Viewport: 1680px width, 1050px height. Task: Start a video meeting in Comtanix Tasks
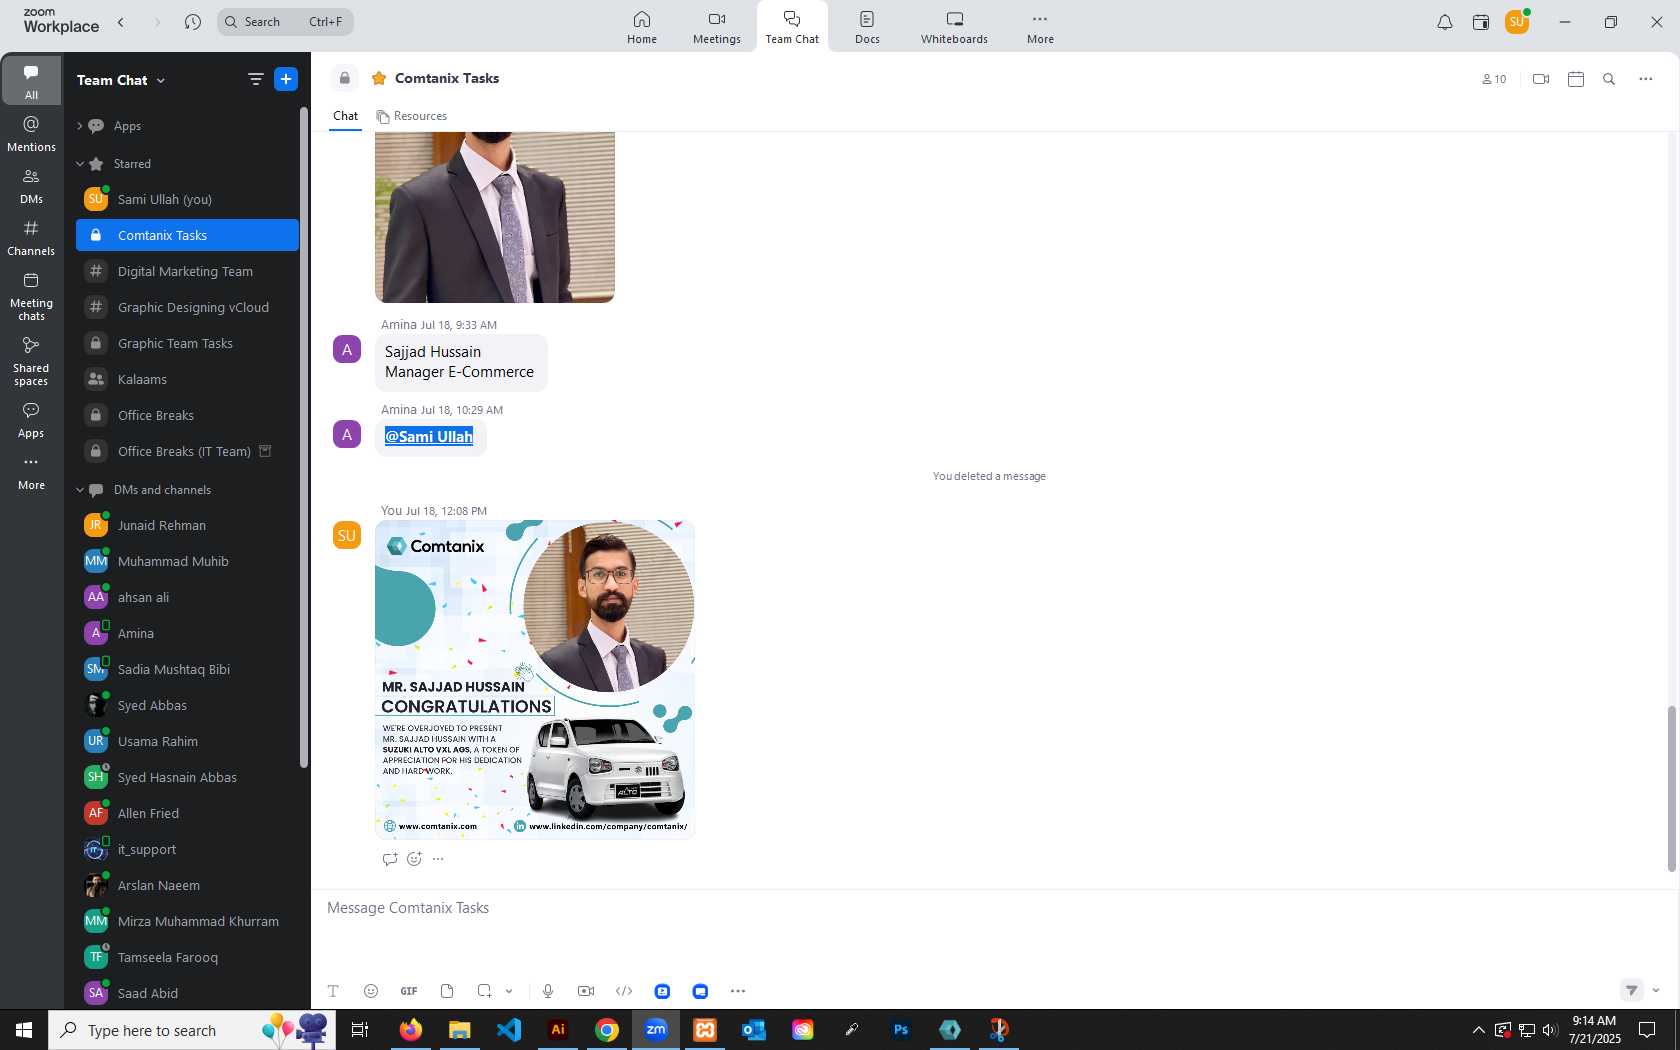[x=1541, y=79]
